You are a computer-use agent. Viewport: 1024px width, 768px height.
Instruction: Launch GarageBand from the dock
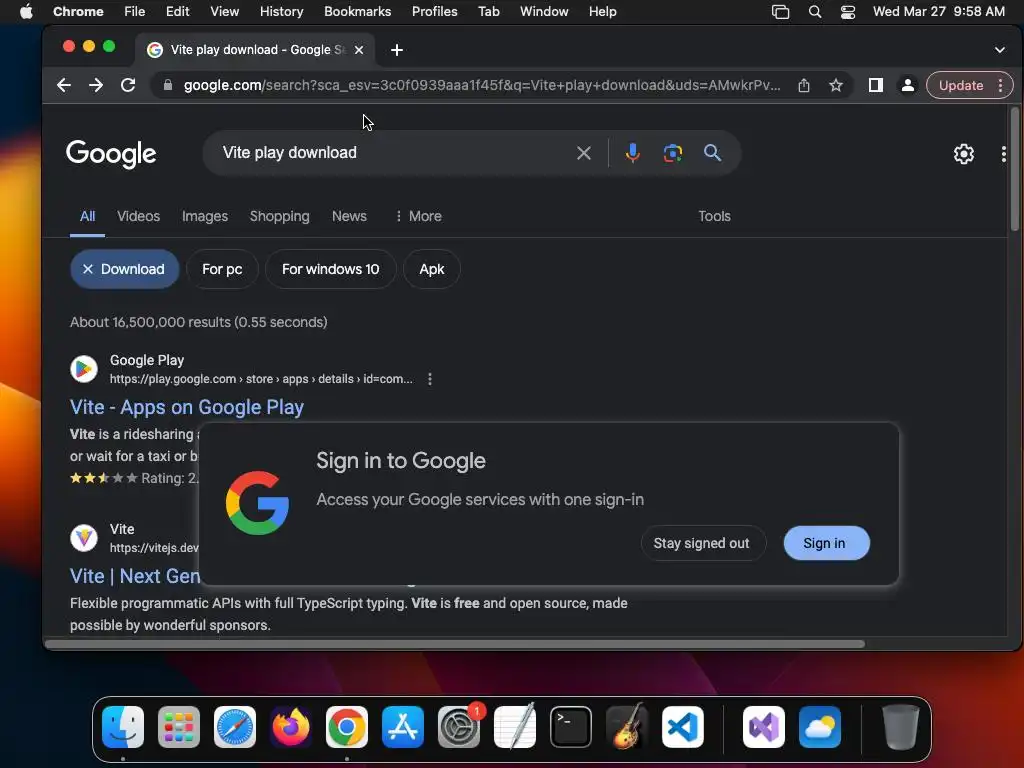627,726
